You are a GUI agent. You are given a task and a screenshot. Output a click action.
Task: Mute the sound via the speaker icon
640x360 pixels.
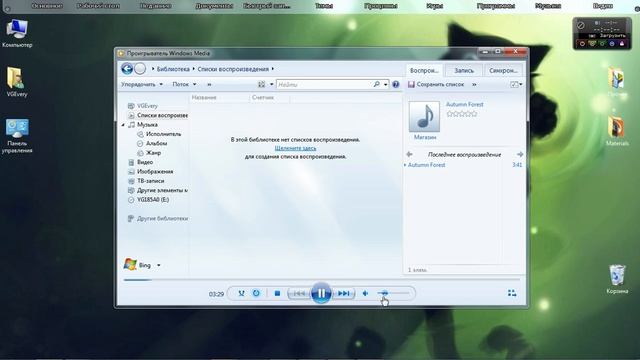pyautogui.click(x=366, y=293)
